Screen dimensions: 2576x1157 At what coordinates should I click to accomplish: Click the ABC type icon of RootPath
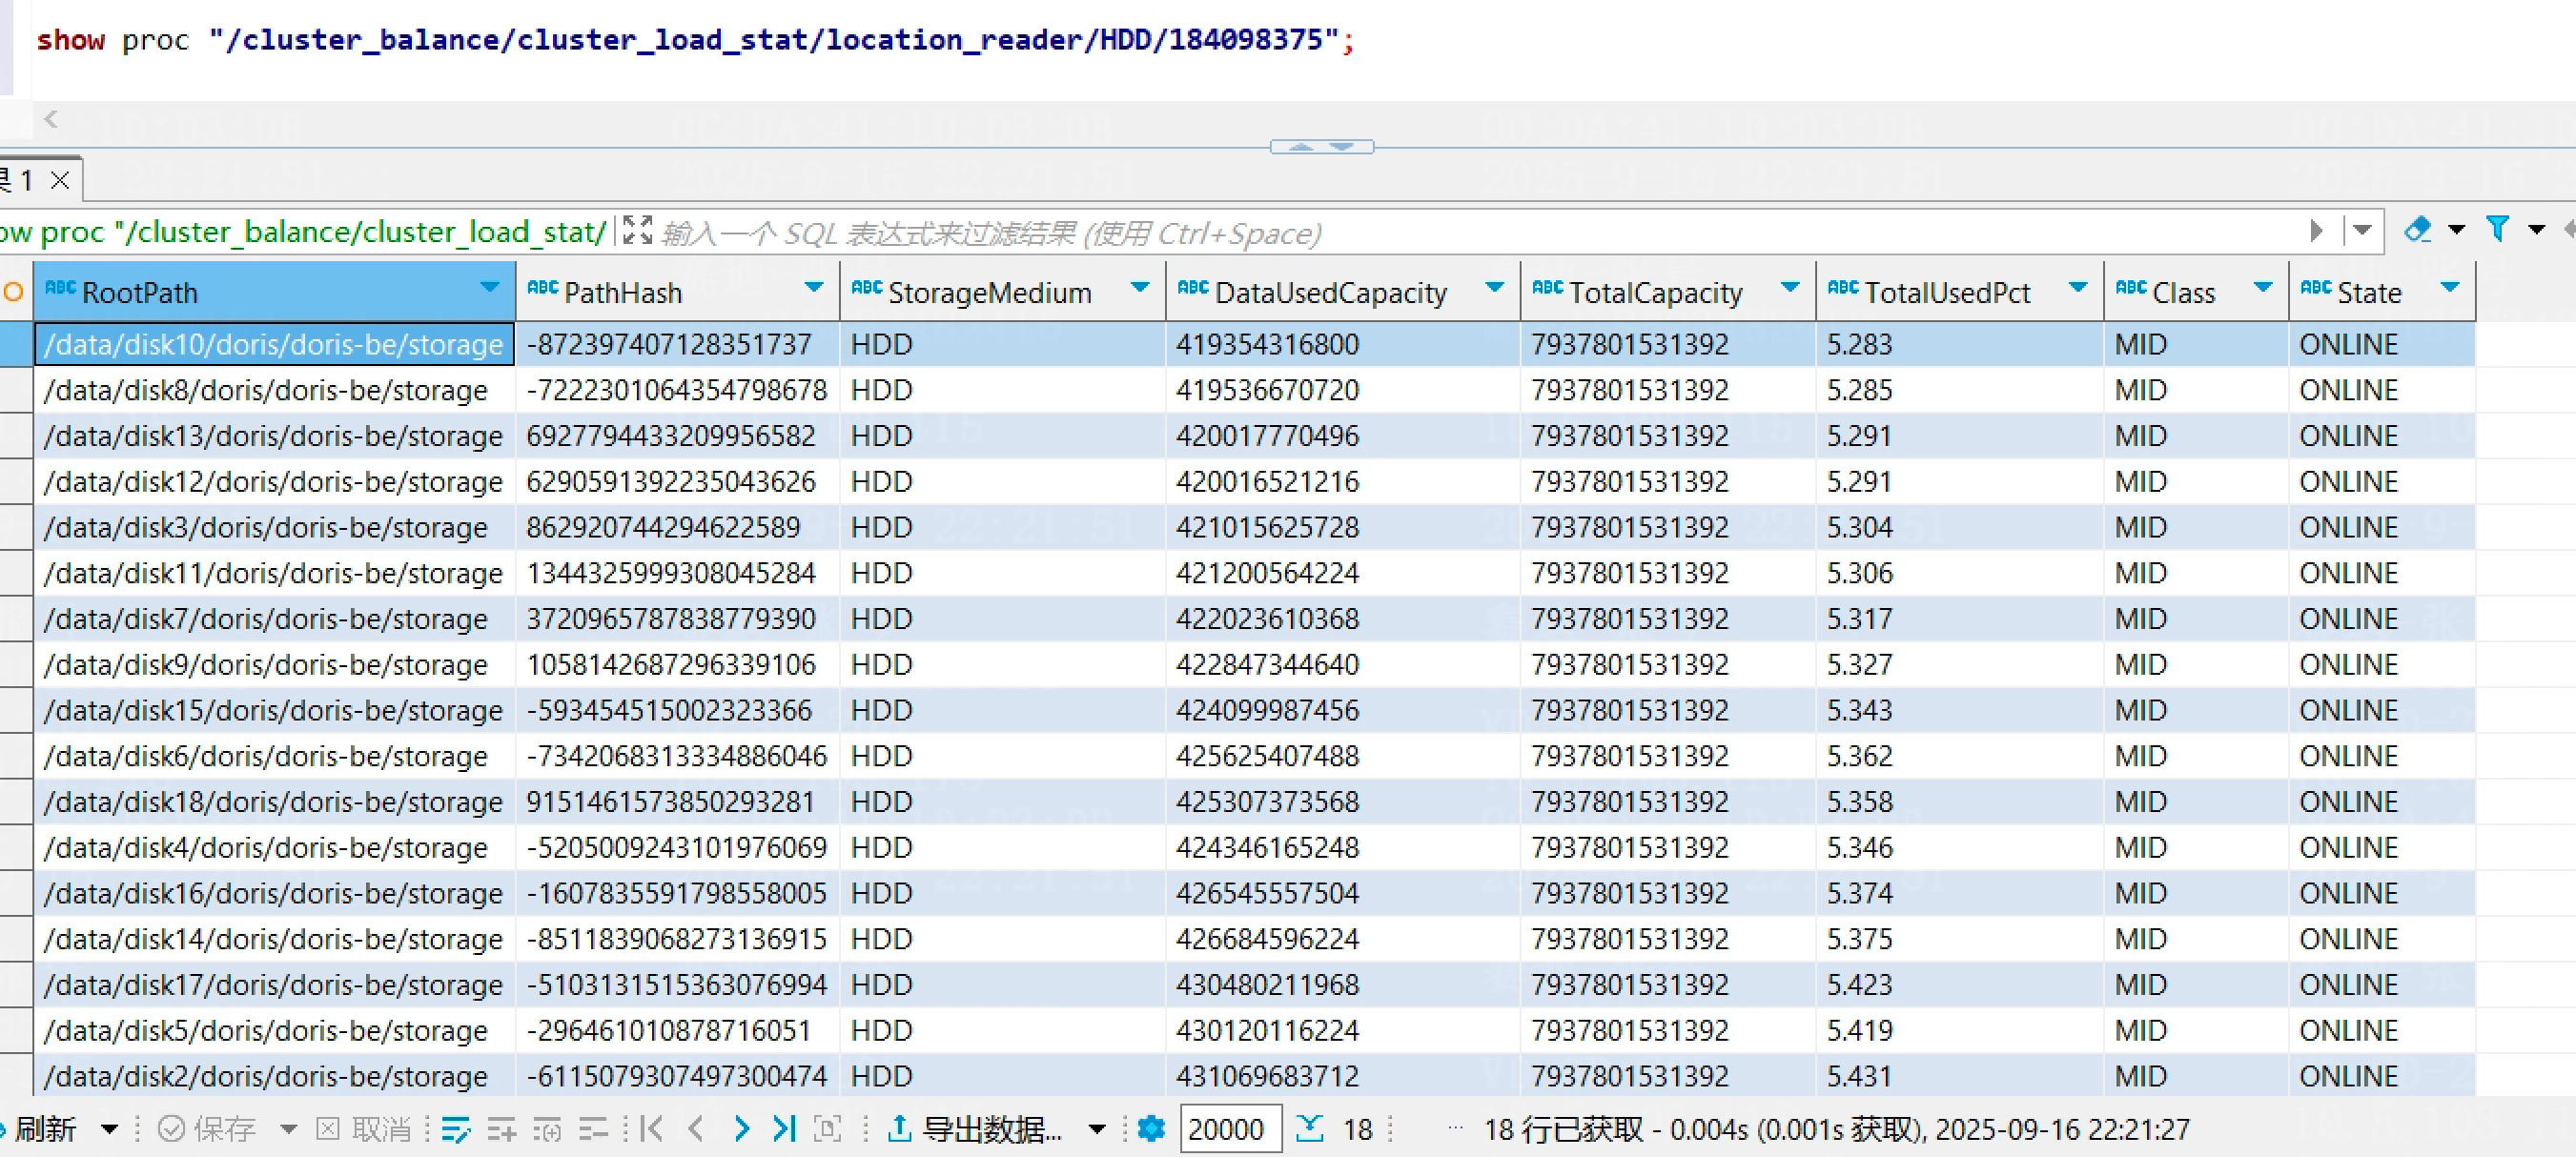tap(60, 289)
